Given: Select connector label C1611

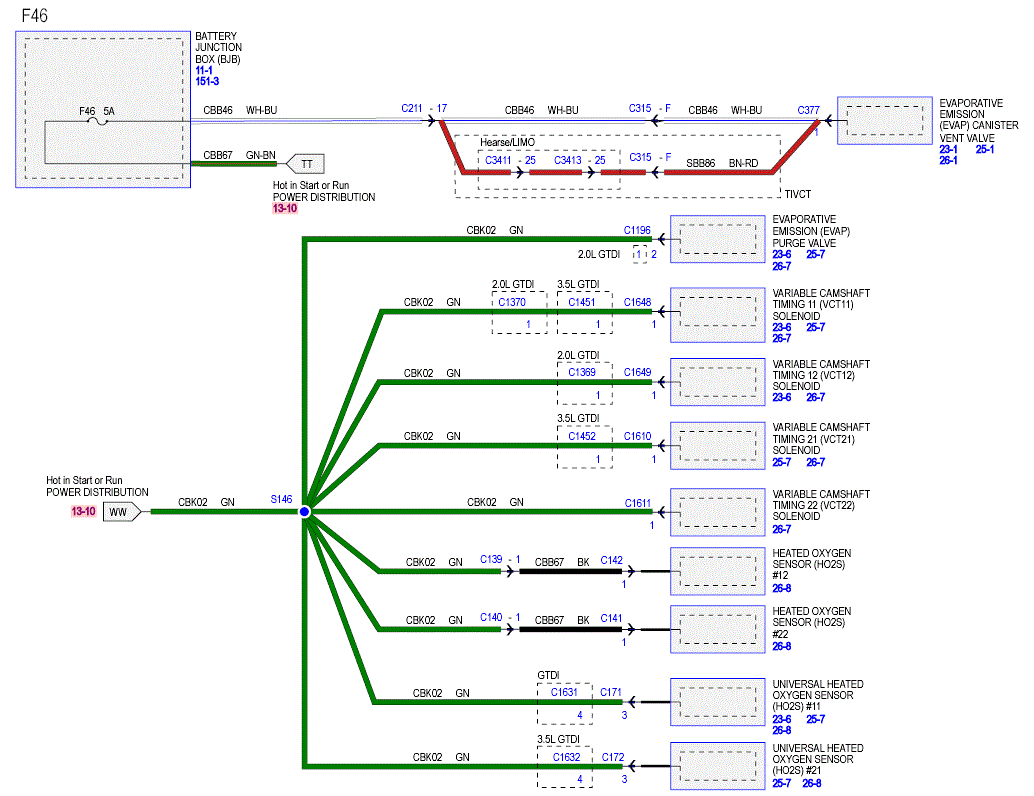Looking at the screenshot, I should click(638, 503).
